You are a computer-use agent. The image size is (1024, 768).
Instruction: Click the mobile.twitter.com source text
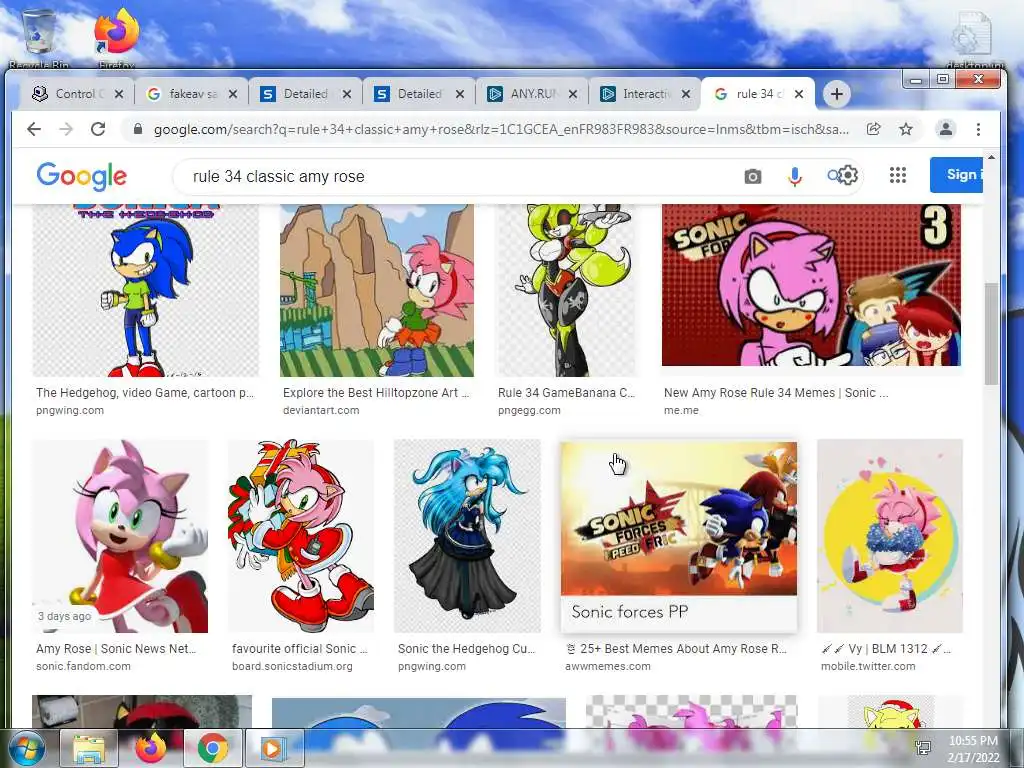[x=868, y=666]
